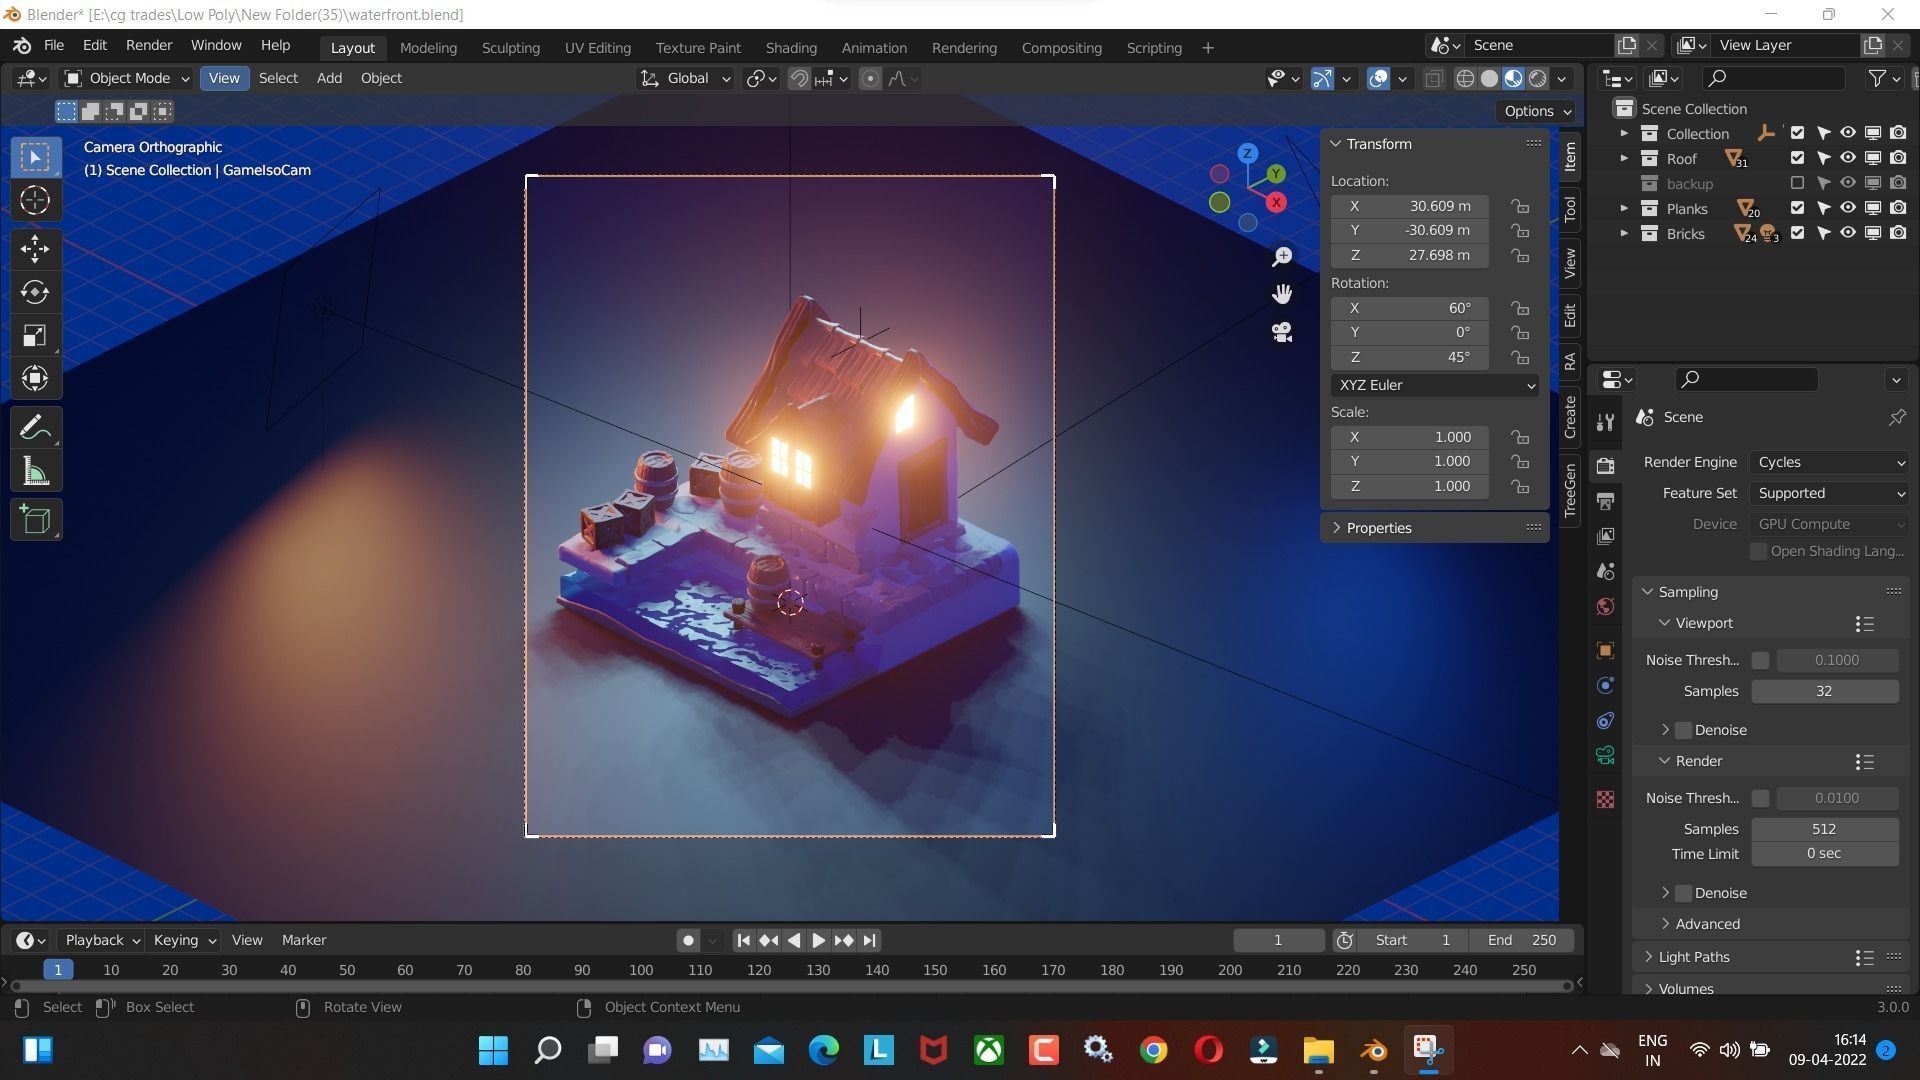Click the Options button in viewport header
Image resolution: width=1920 pixels, height=1080 pixels.
pos(1537,111)
